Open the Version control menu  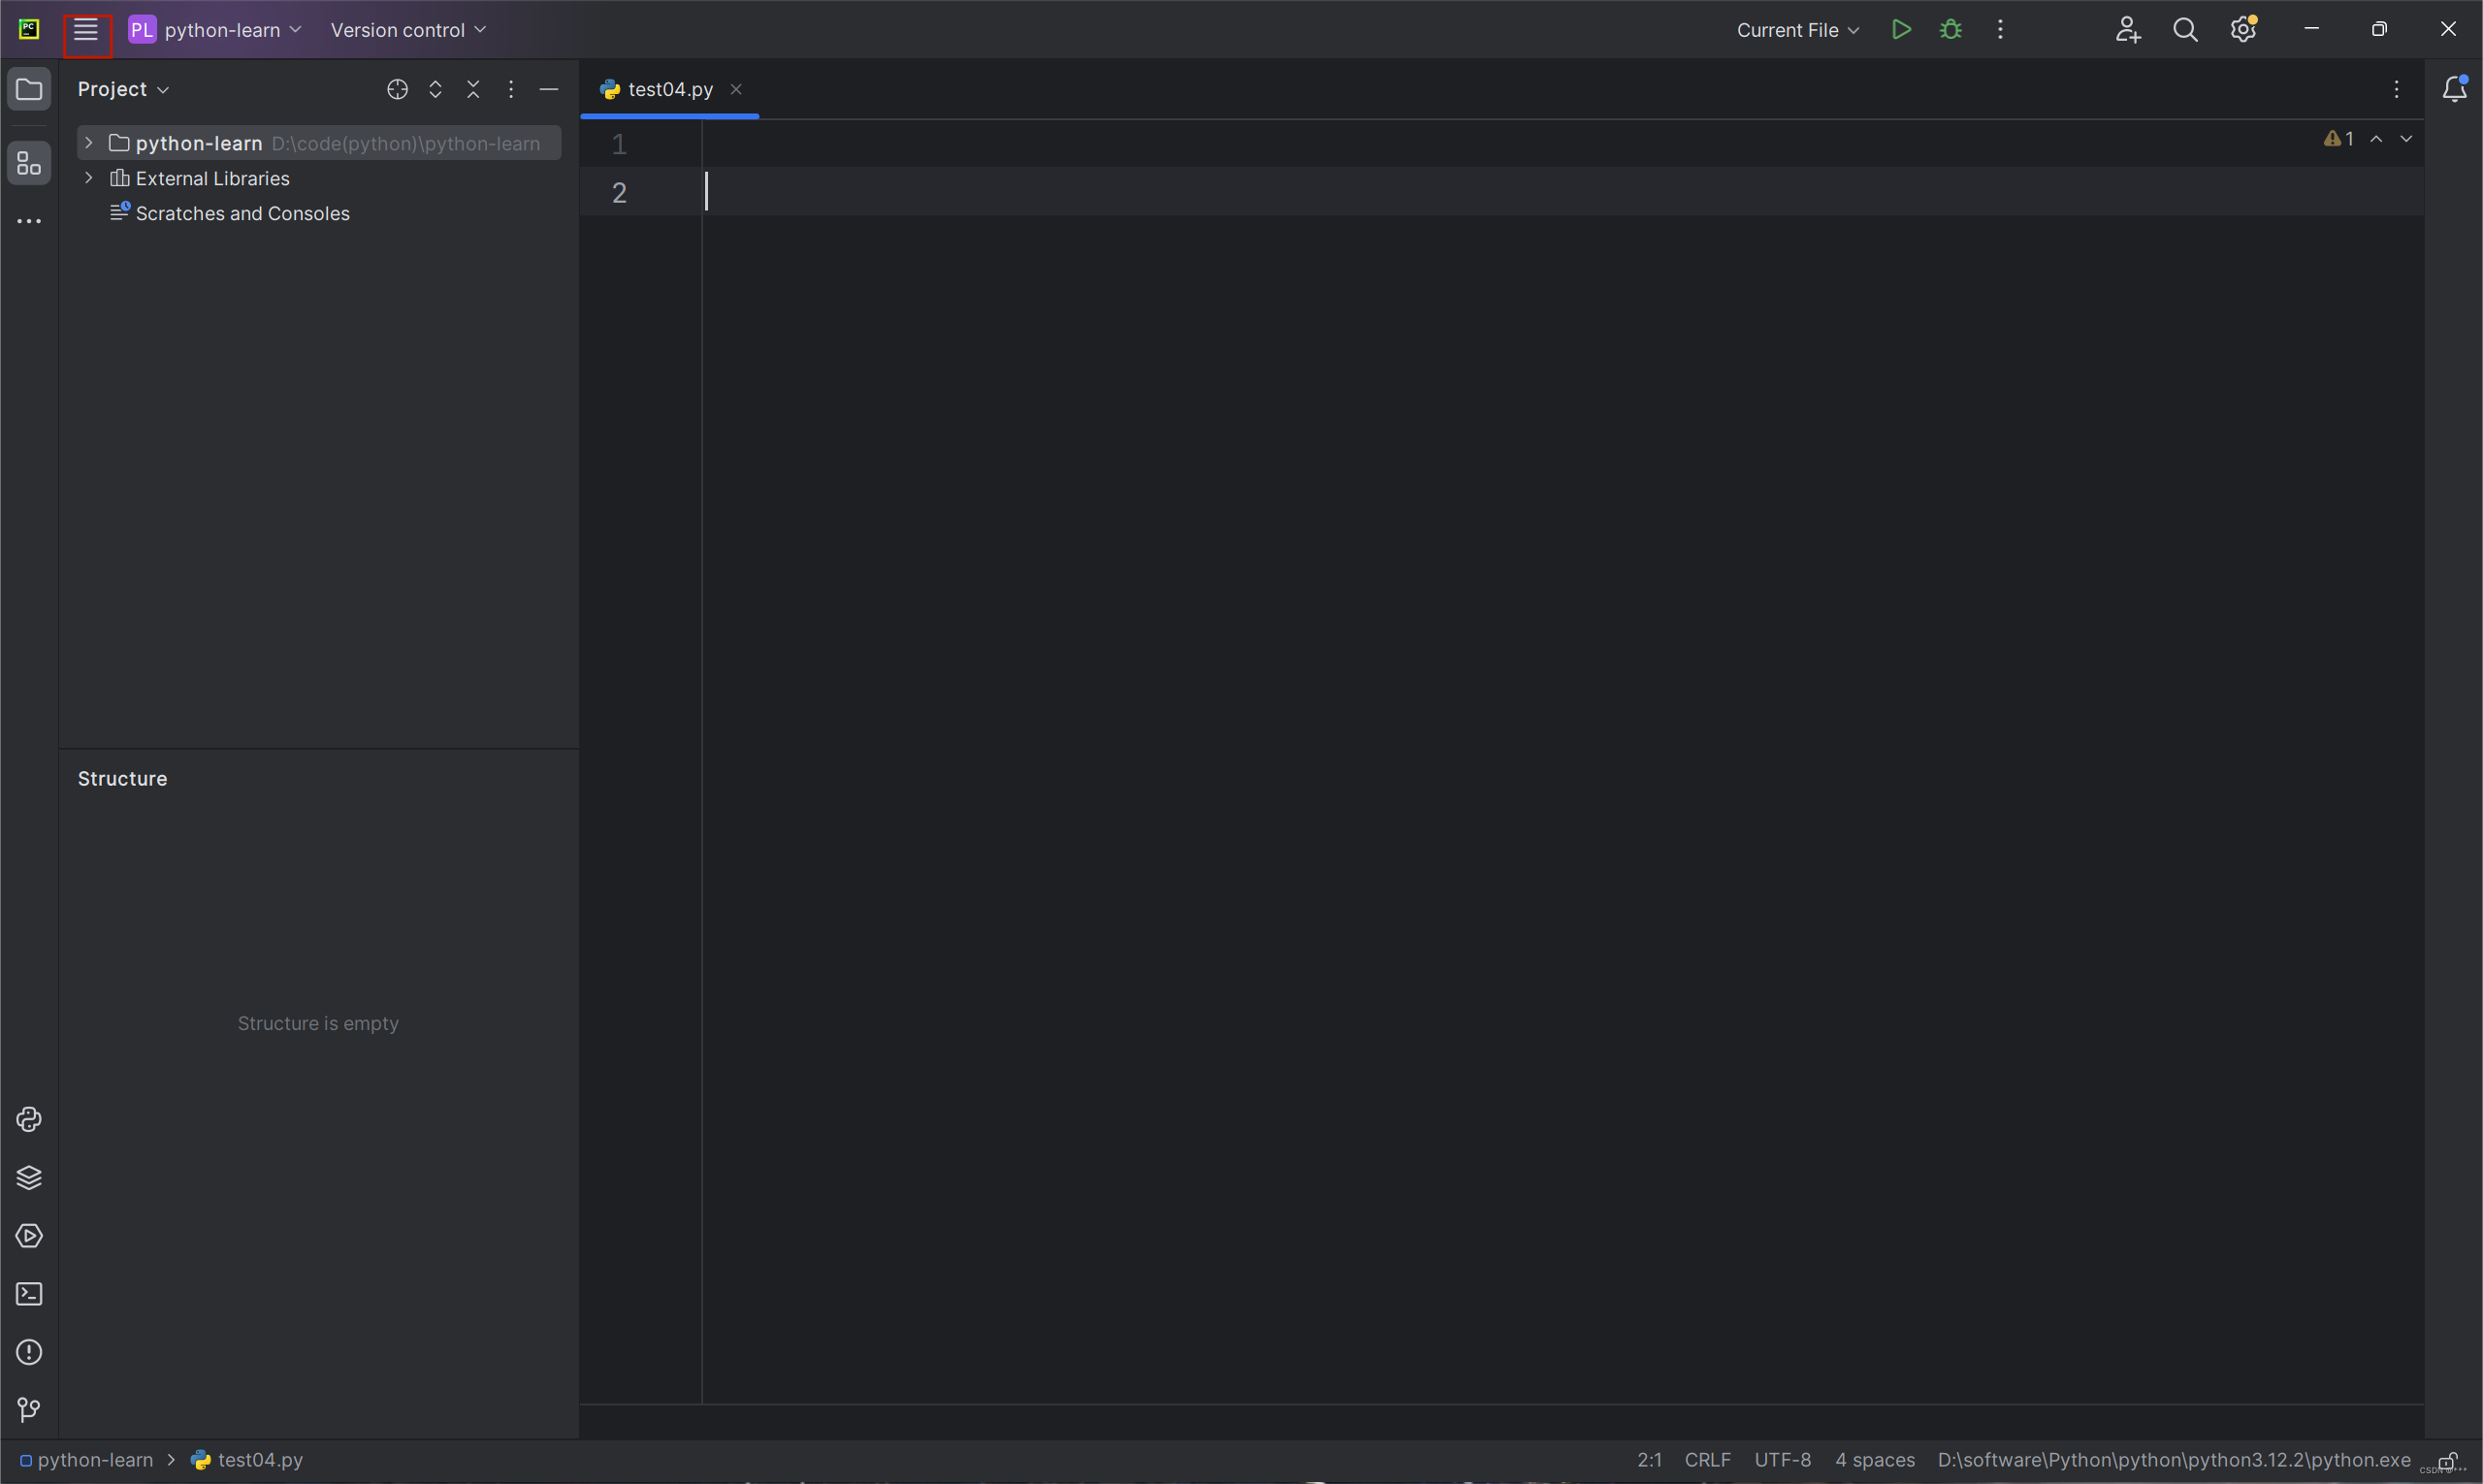point(408,30)
